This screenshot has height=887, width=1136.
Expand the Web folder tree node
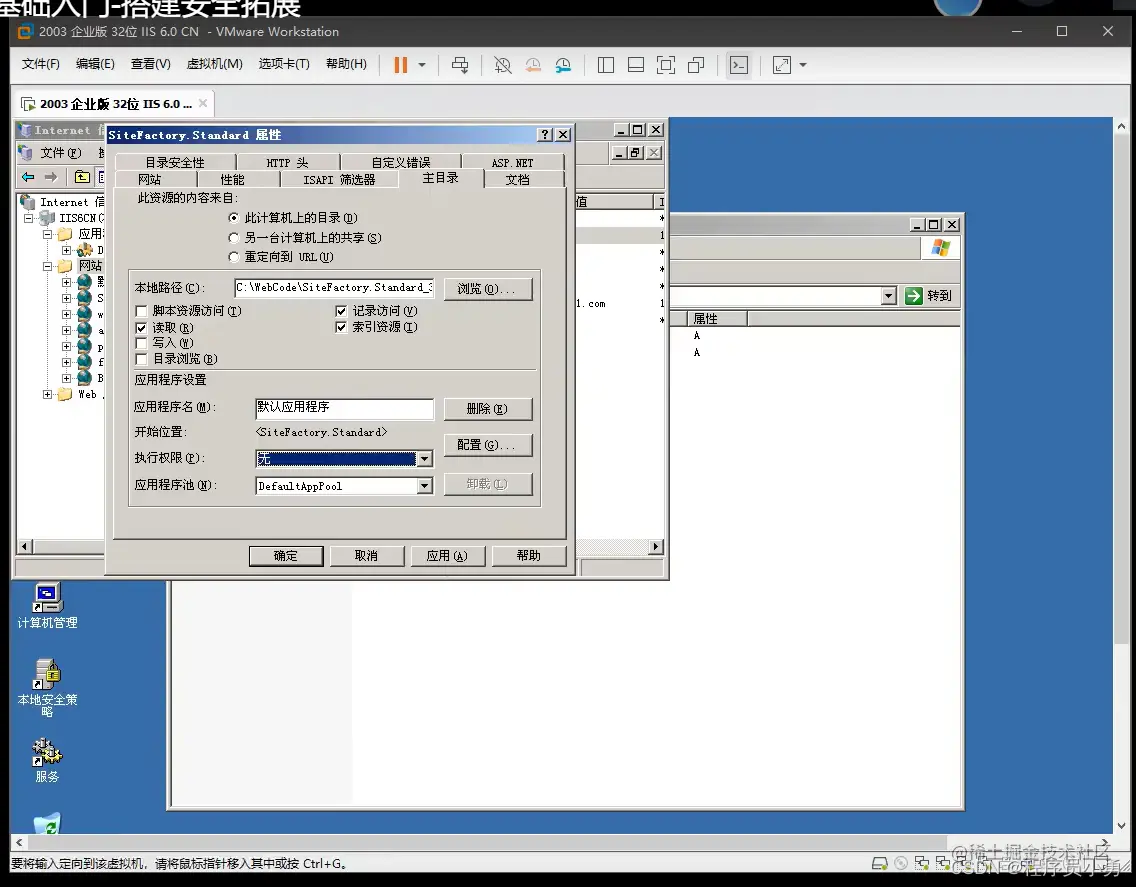click(x=47, y=394)
